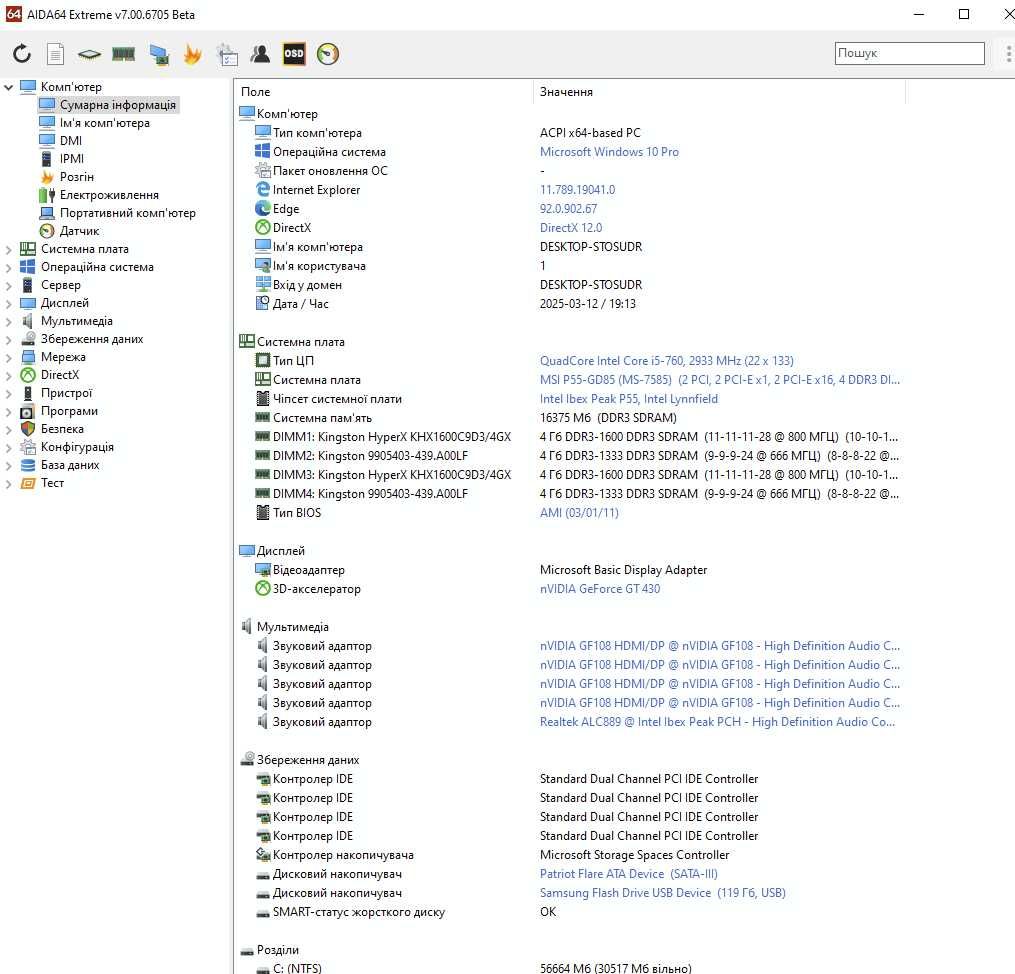Select the Системна пам'ять row

pyautogui.click(x=572, y=418)
